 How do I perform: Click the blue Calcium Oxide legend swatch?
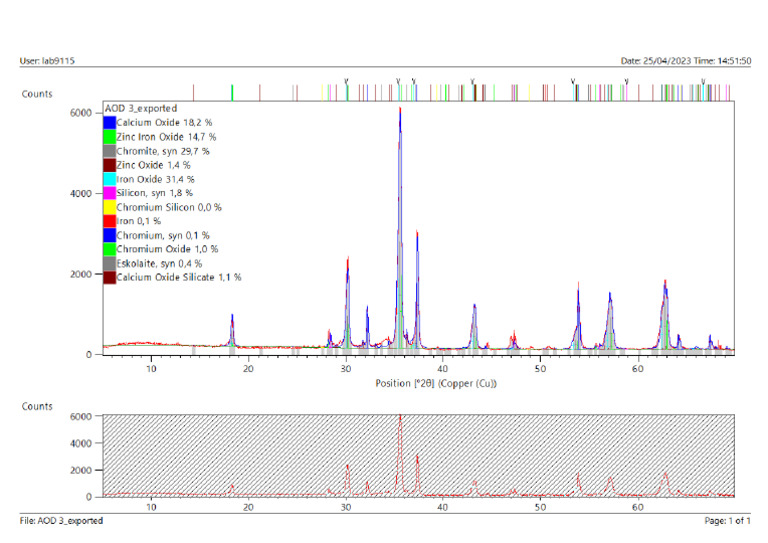coord(109,122)
